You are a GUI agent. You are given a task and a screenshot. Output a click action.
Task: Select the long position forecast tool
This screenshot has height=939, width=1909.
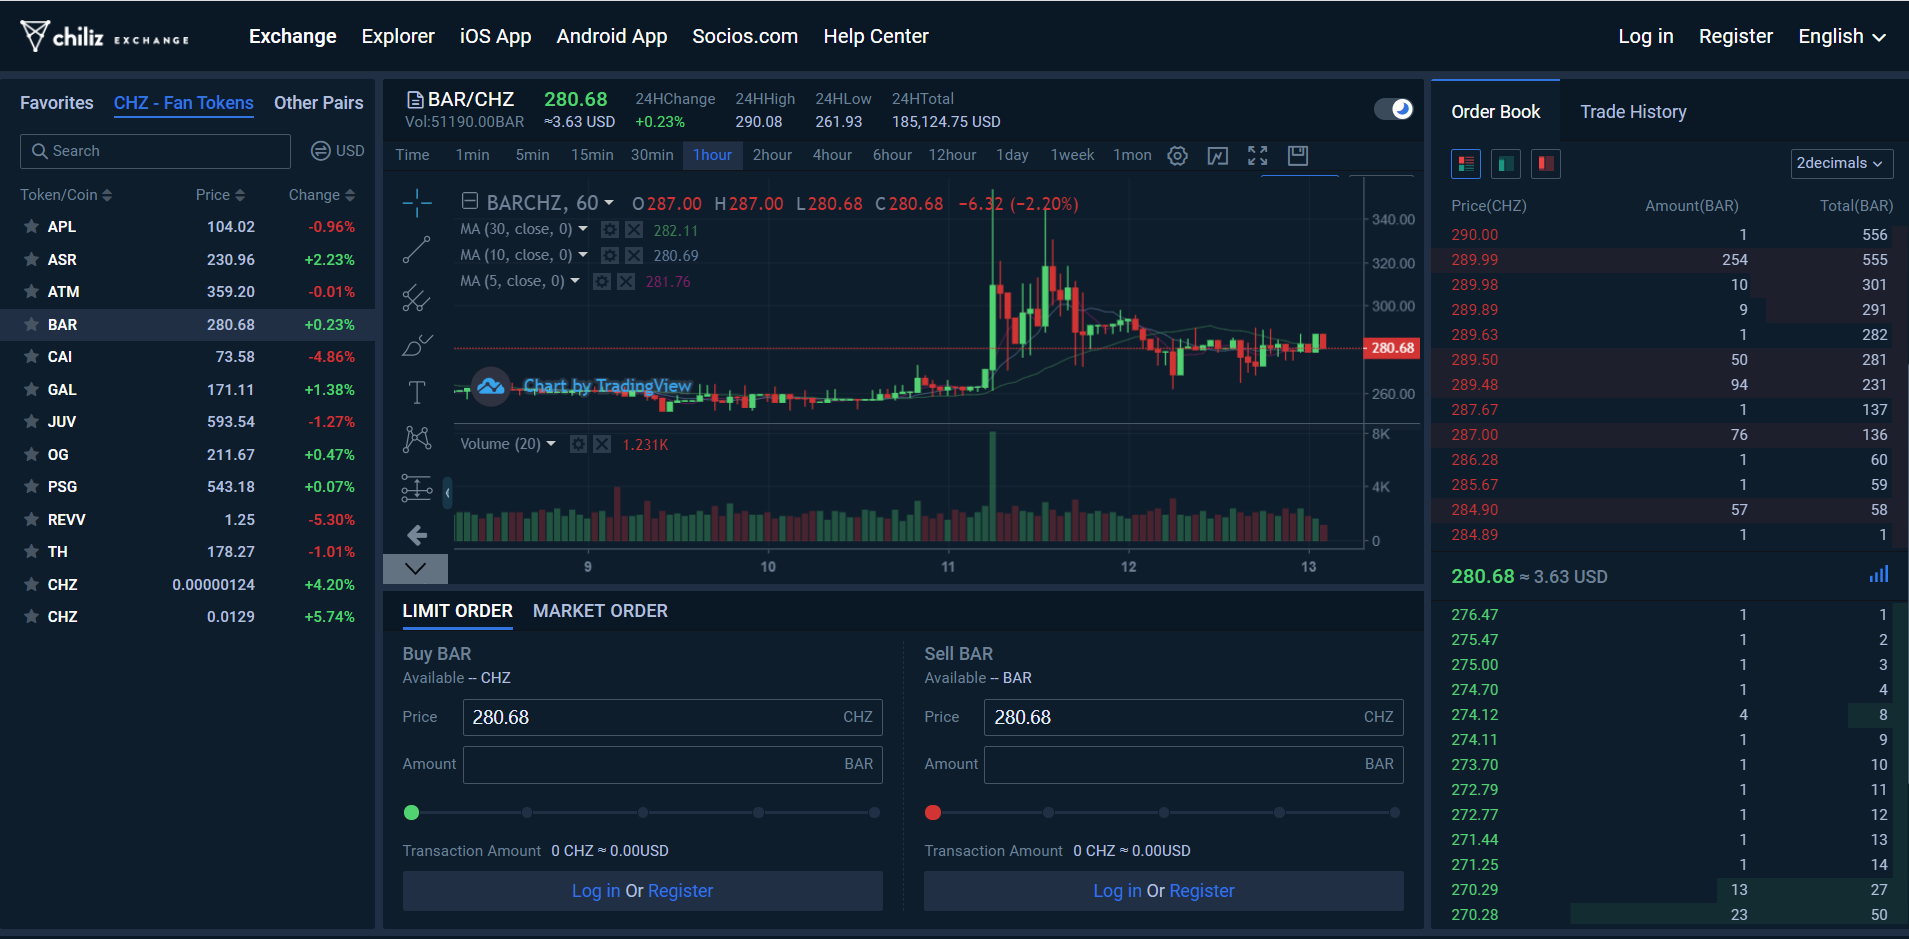[417, 487]
